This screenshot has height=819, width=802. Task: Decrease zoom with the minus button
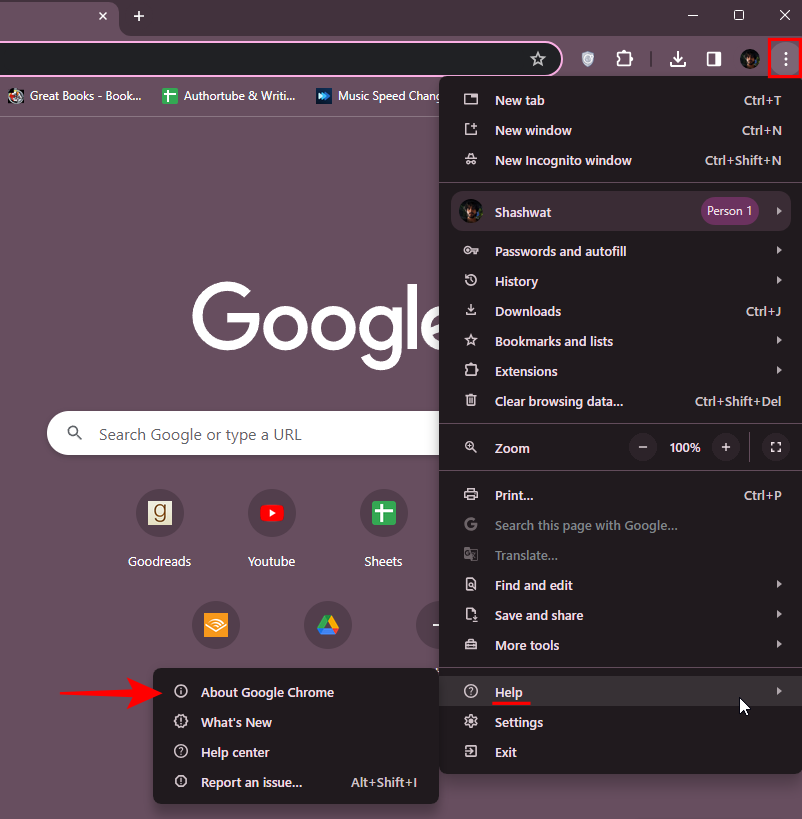643,448
